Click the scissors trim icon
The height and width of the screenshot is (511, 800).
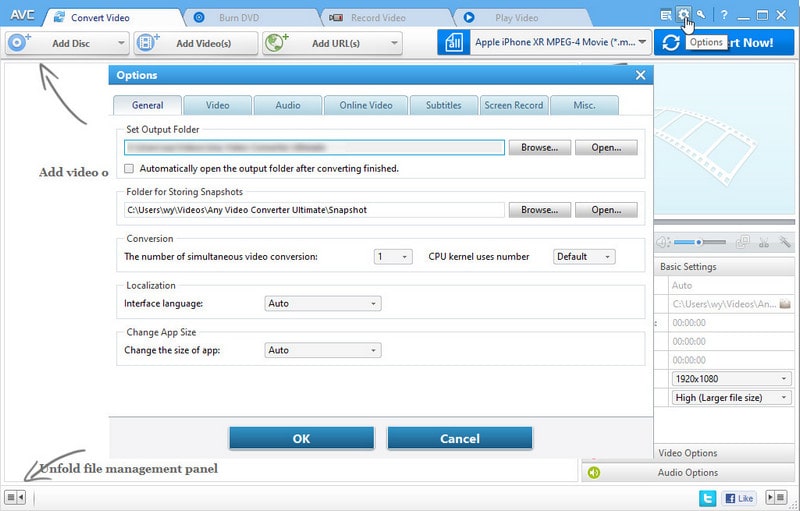(764, 242)
